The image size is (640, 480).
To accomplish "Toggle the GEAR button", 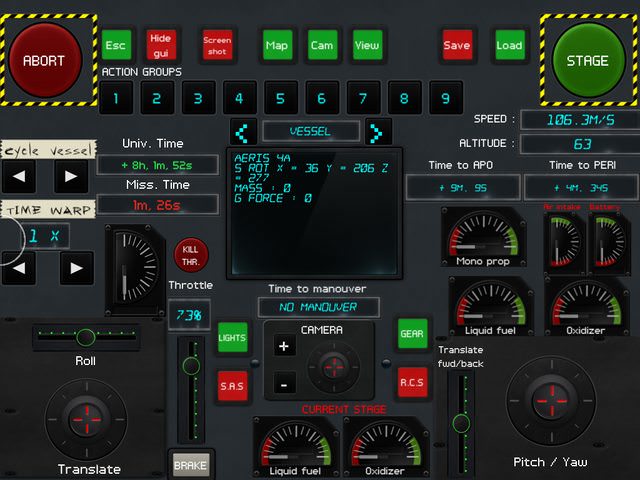I will click(412, 333).
